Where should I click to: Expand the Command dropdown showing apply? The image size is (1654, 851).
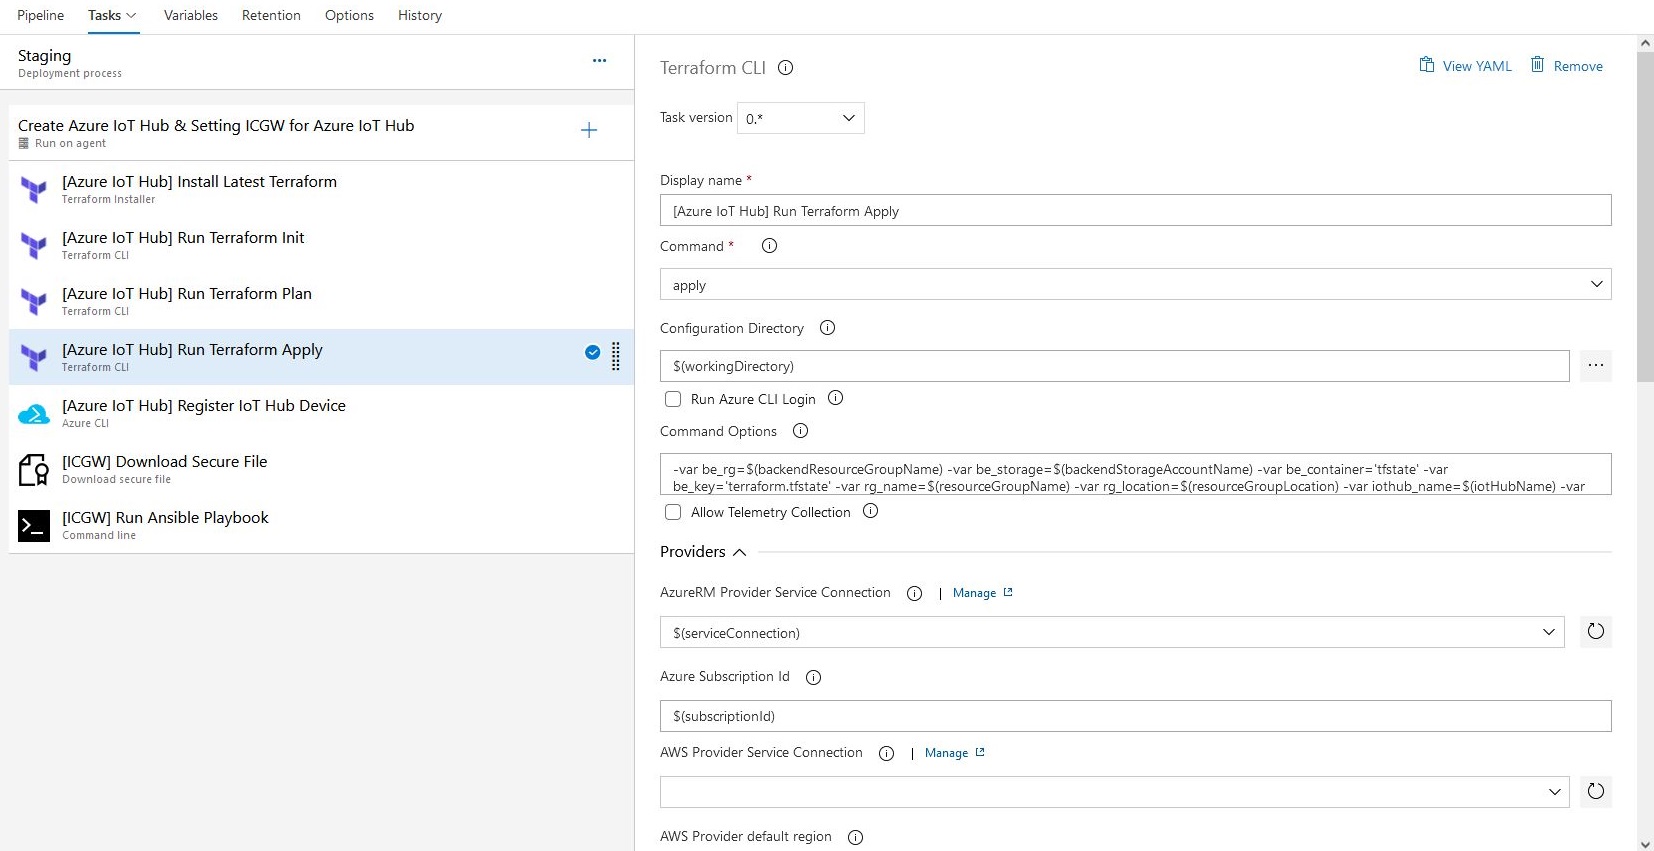[1135, 285]
